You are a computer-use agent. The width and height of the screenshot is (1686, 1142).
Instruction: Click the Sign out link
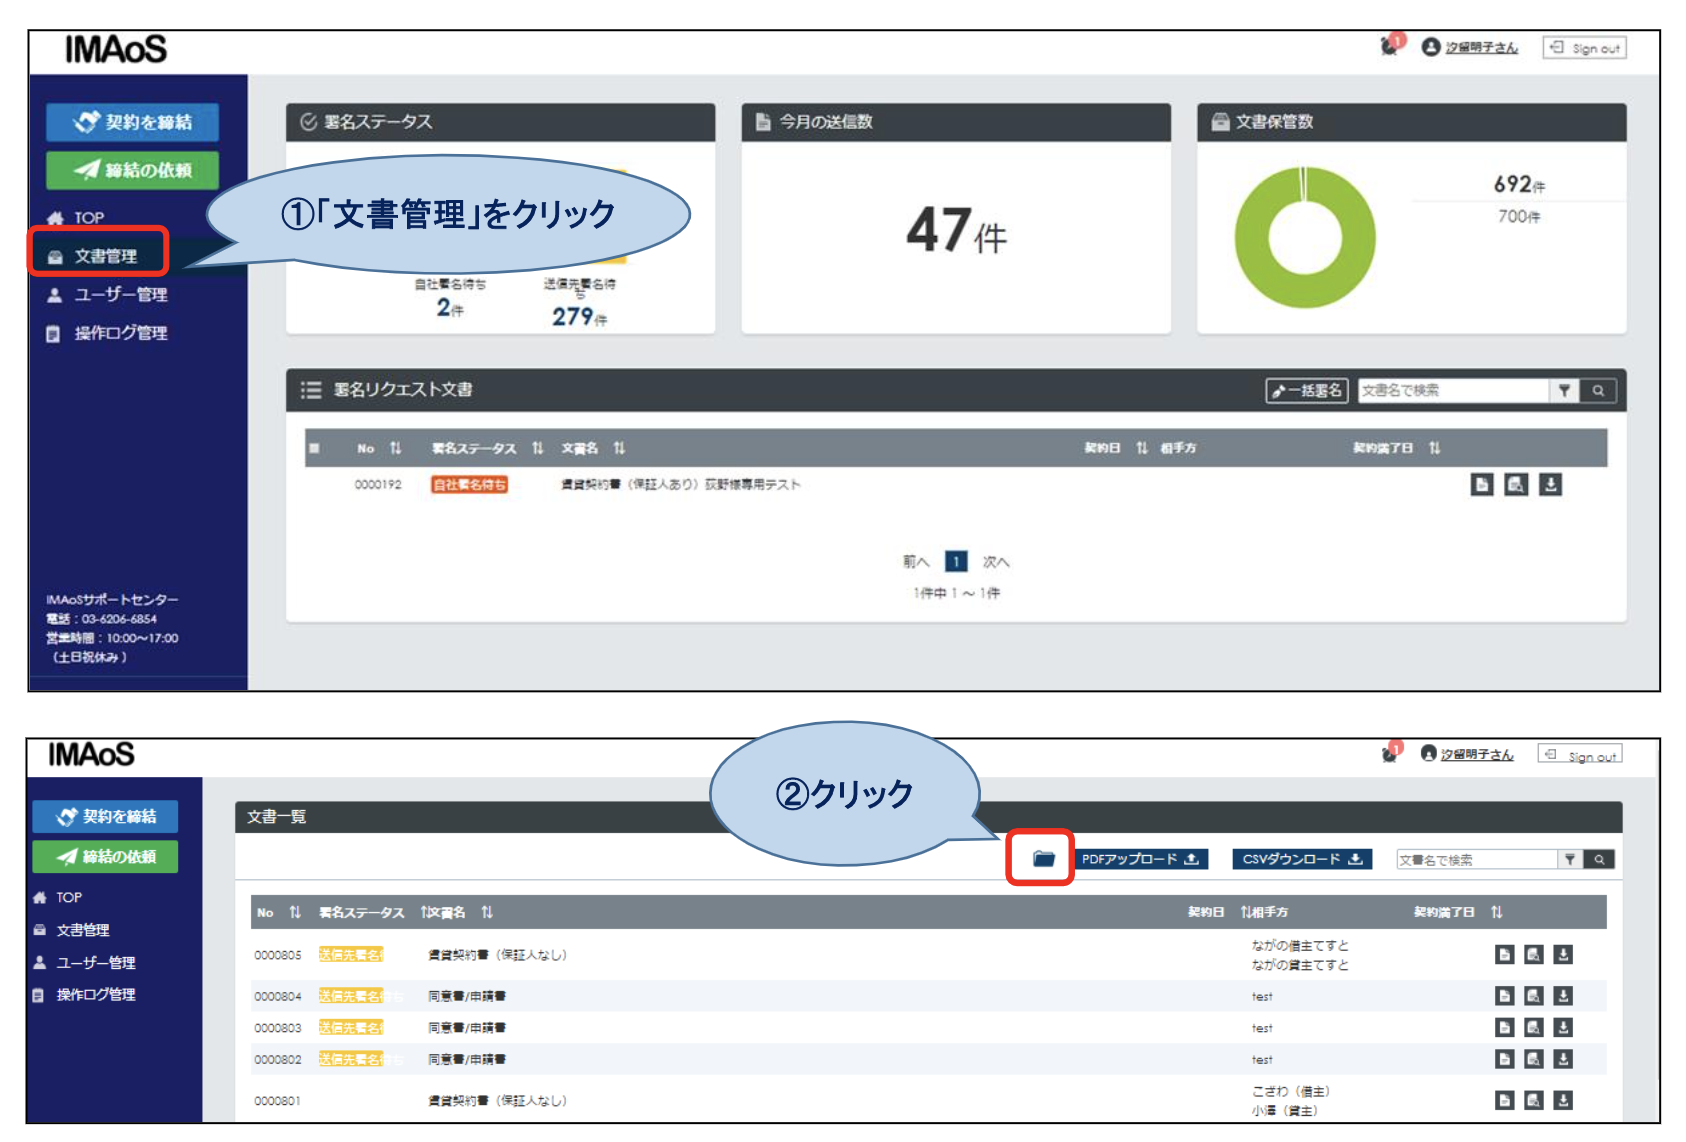1584,46
